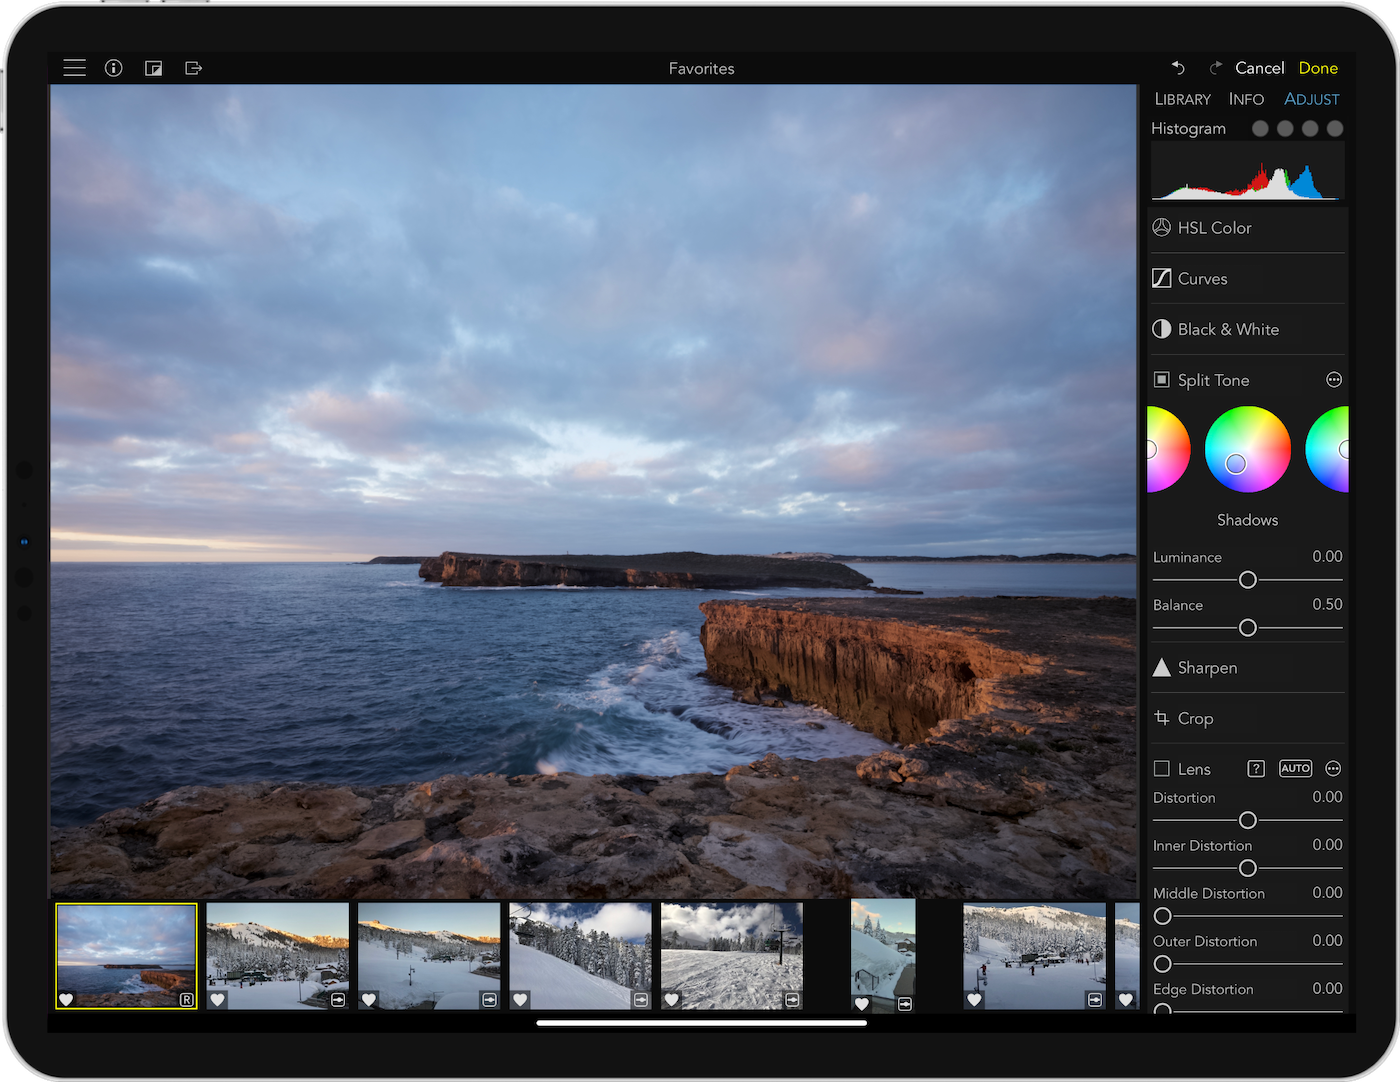Click the compare view icon in the top bar

coord(153,68)
